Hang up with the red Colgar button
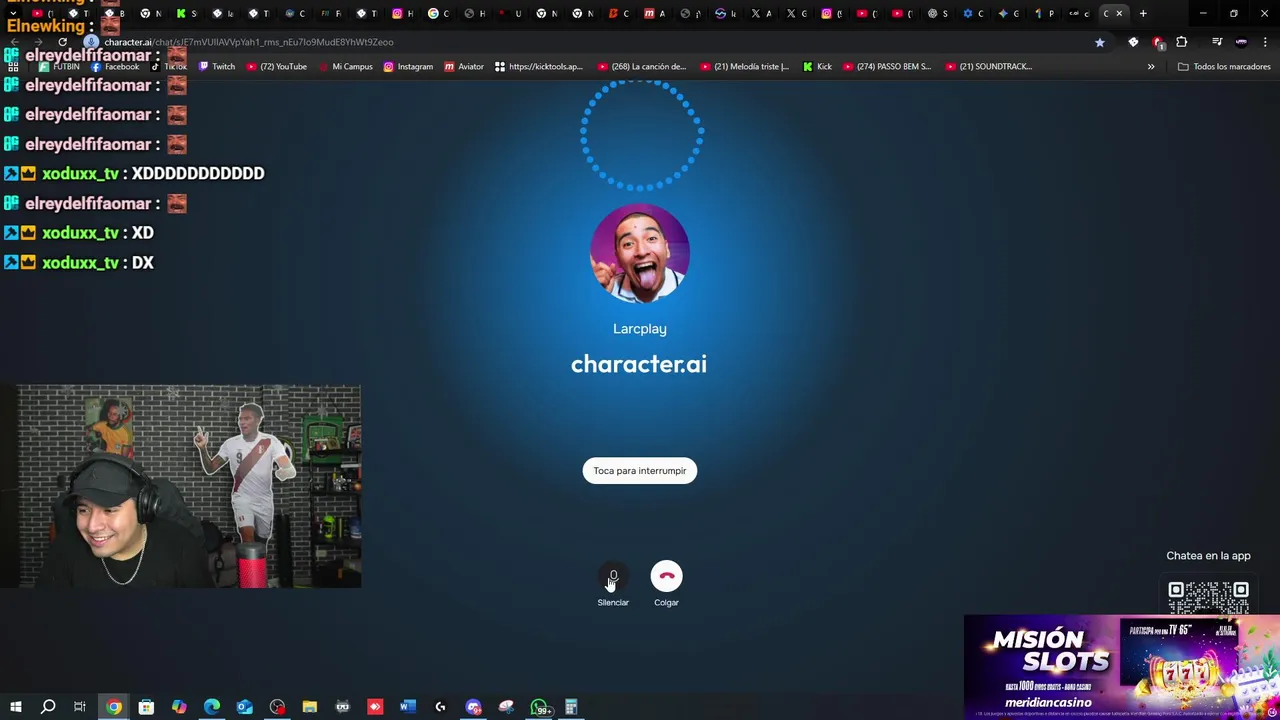 click(666, 577)
